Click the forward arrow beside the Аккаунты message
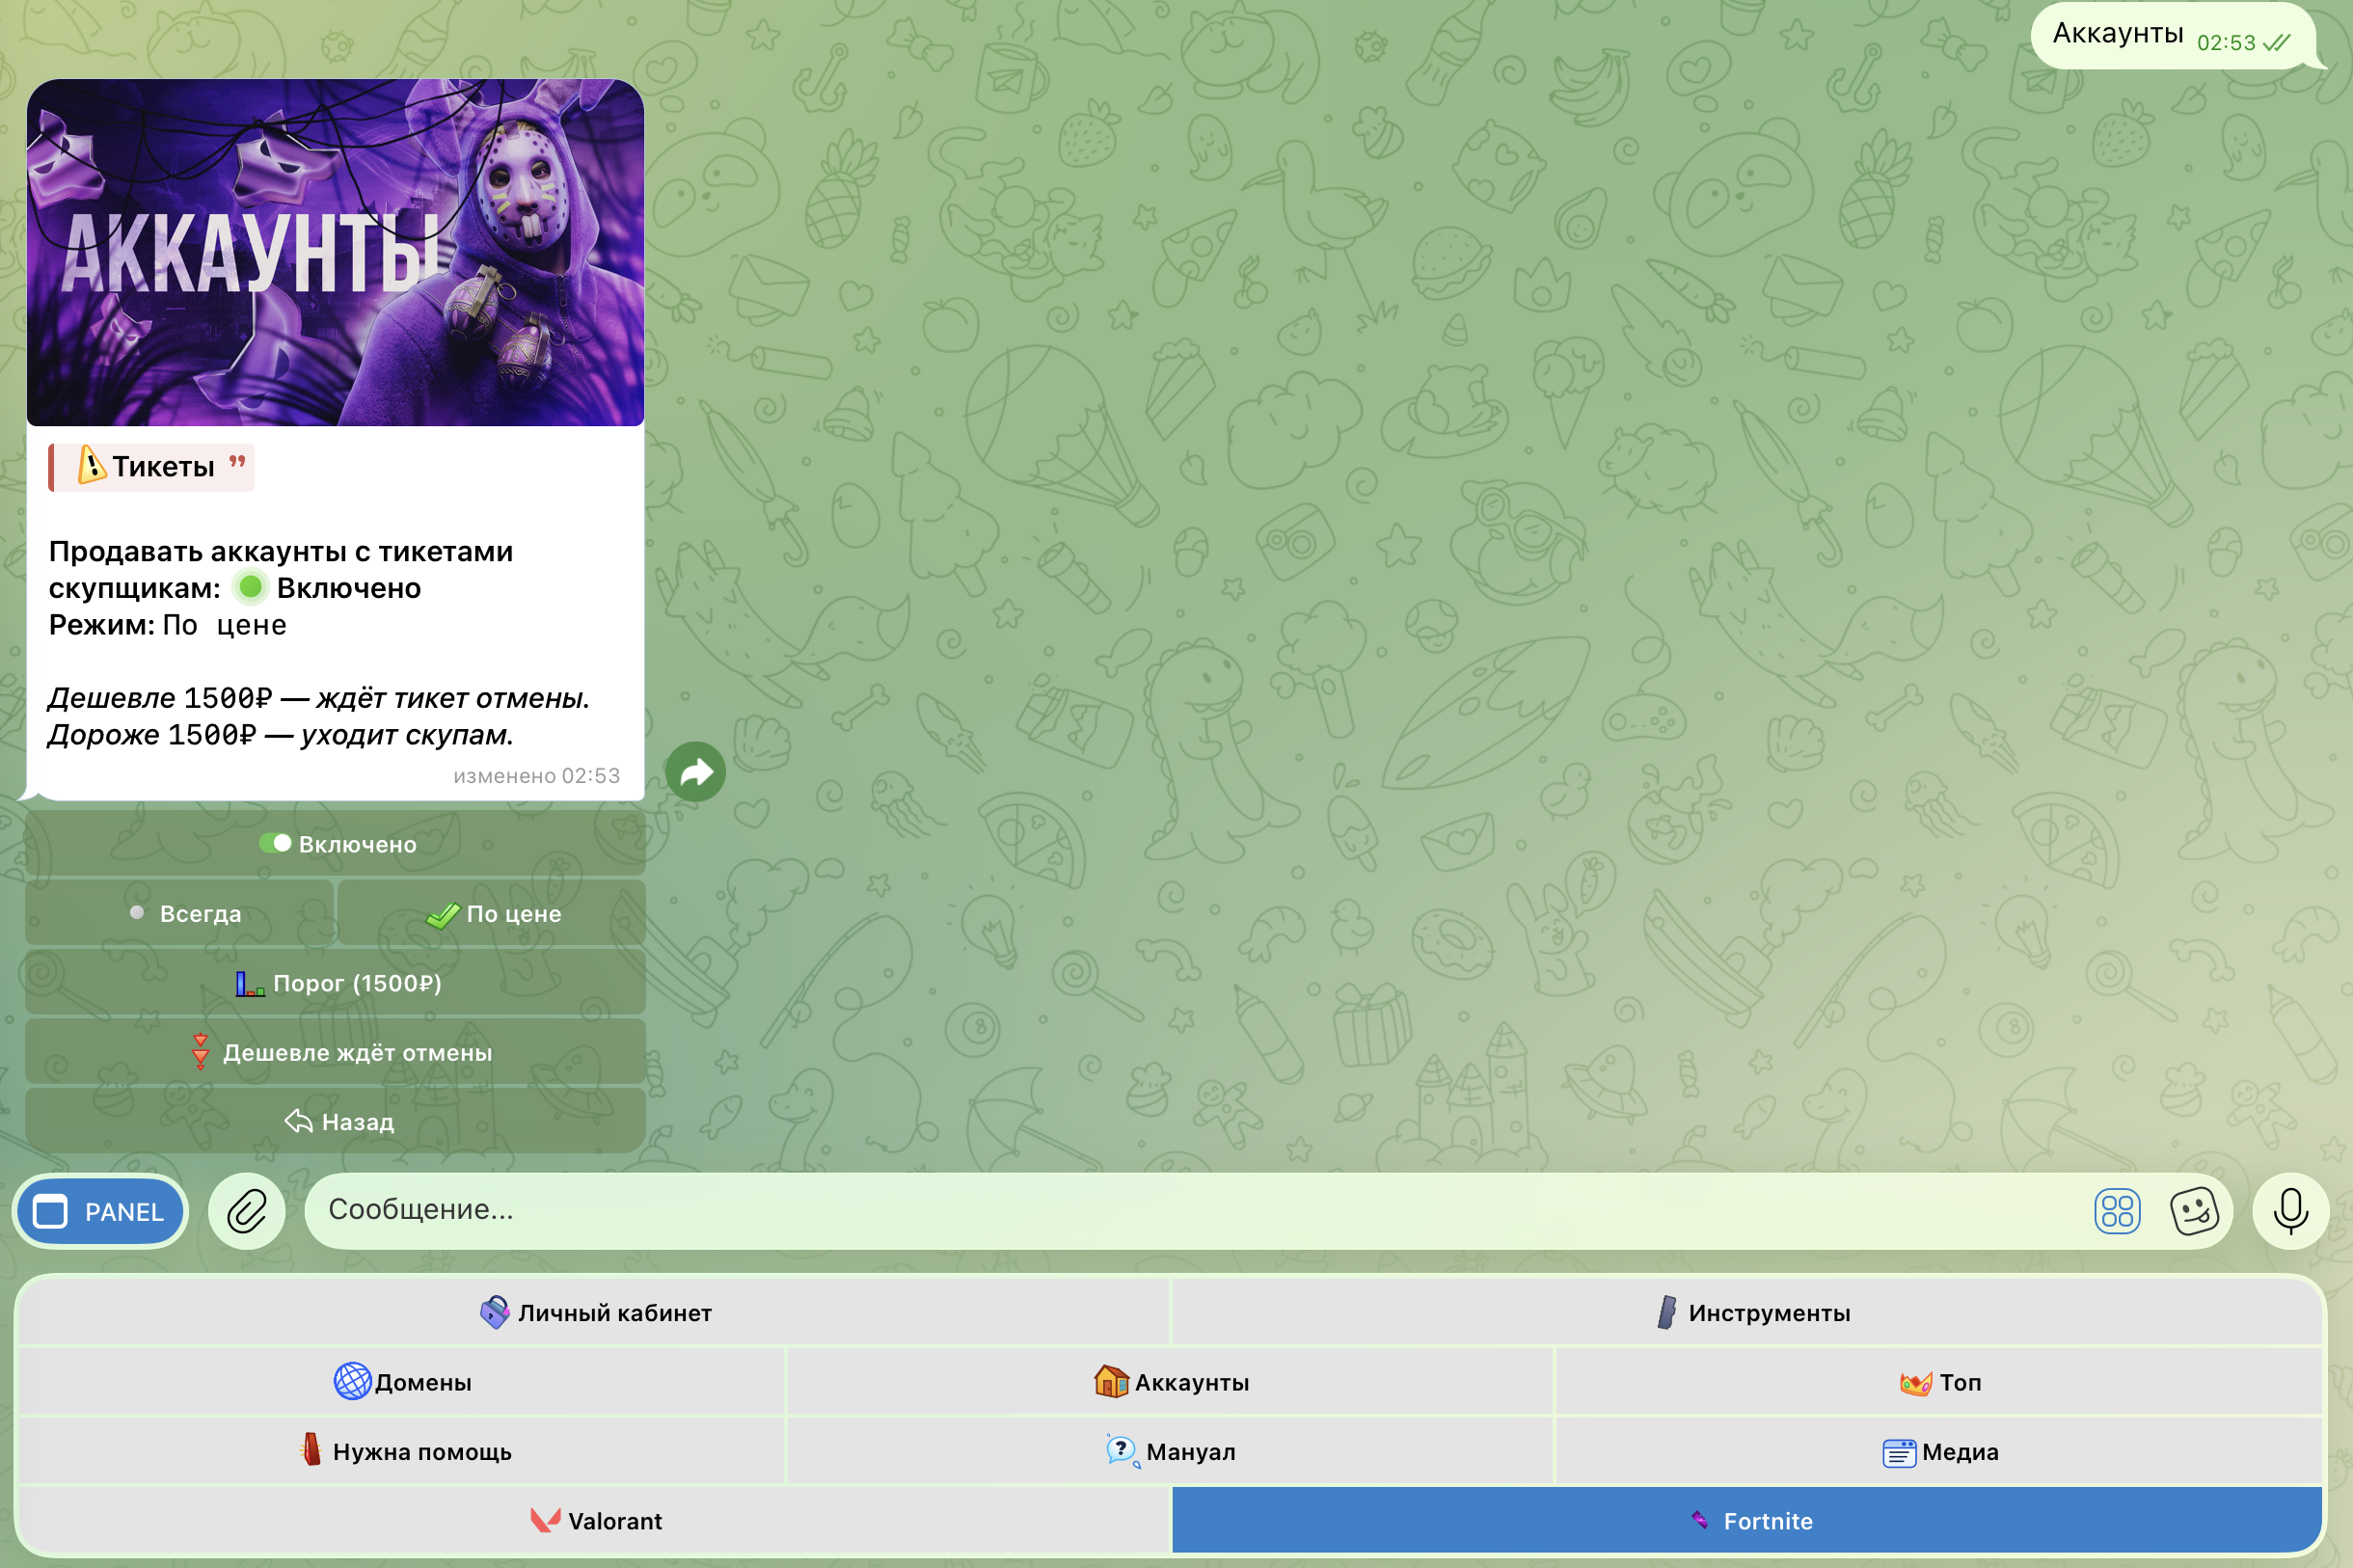 pos(695,772)
